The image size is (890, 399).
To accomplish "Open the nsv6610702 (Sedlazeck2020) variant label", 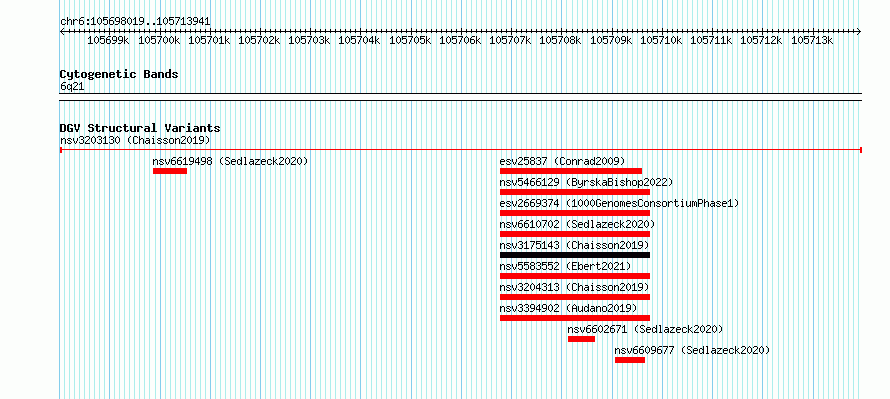I will pos(577,224).
